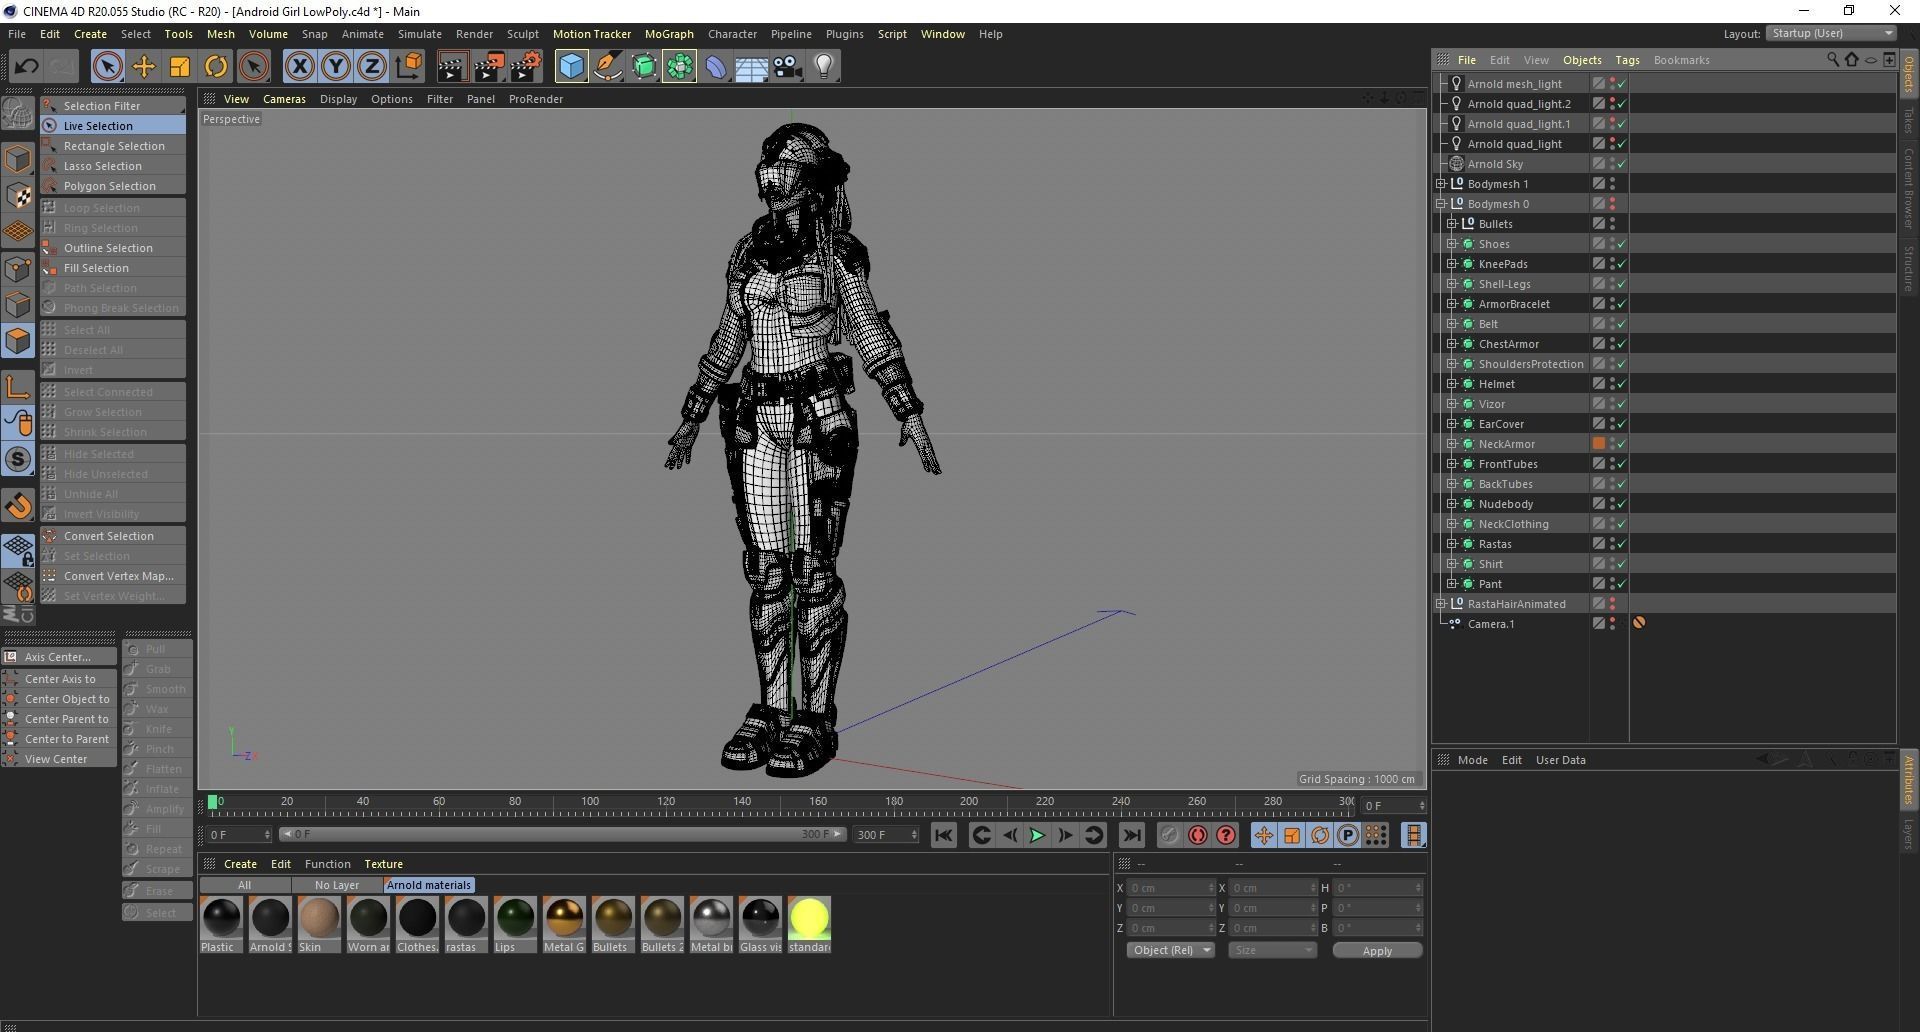The width and height of the screenshot is (1920, 1032).
Task: Select the Move tool icon
Action: [x=144, y=67]
